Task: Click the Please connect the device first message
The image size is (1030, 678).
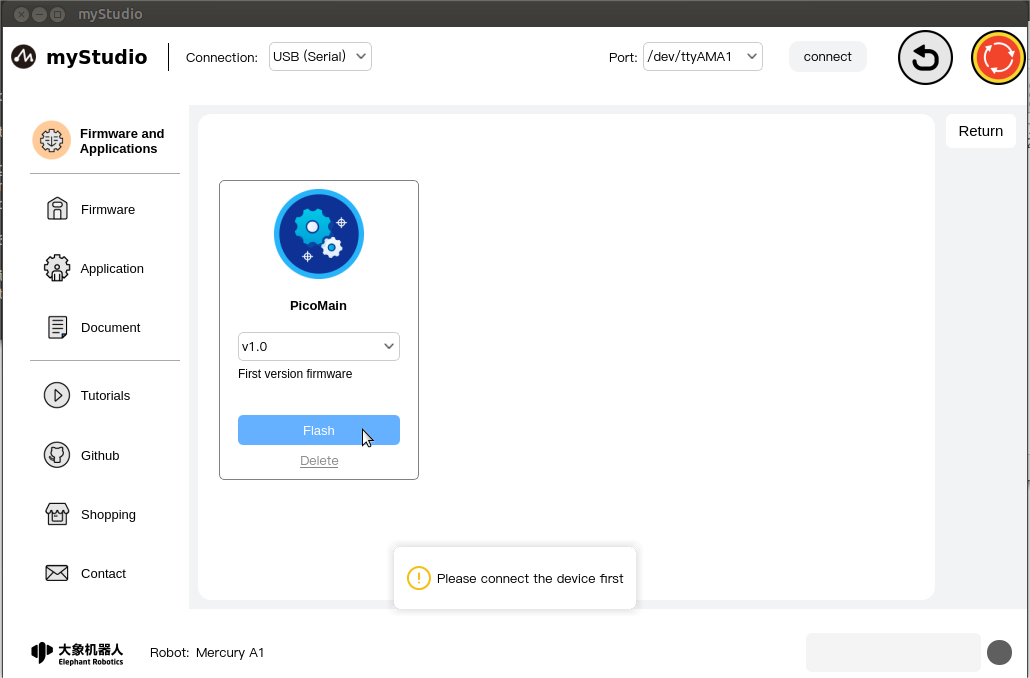Action: pyautogui.click(x=529, y=578)
